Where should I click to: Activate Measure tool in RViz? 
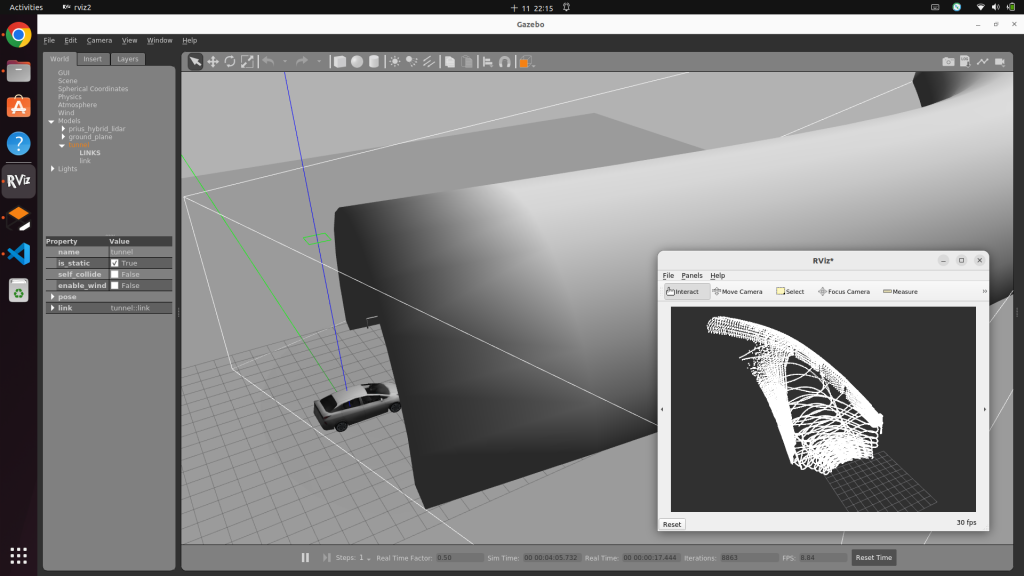click(x=900, y=291)
